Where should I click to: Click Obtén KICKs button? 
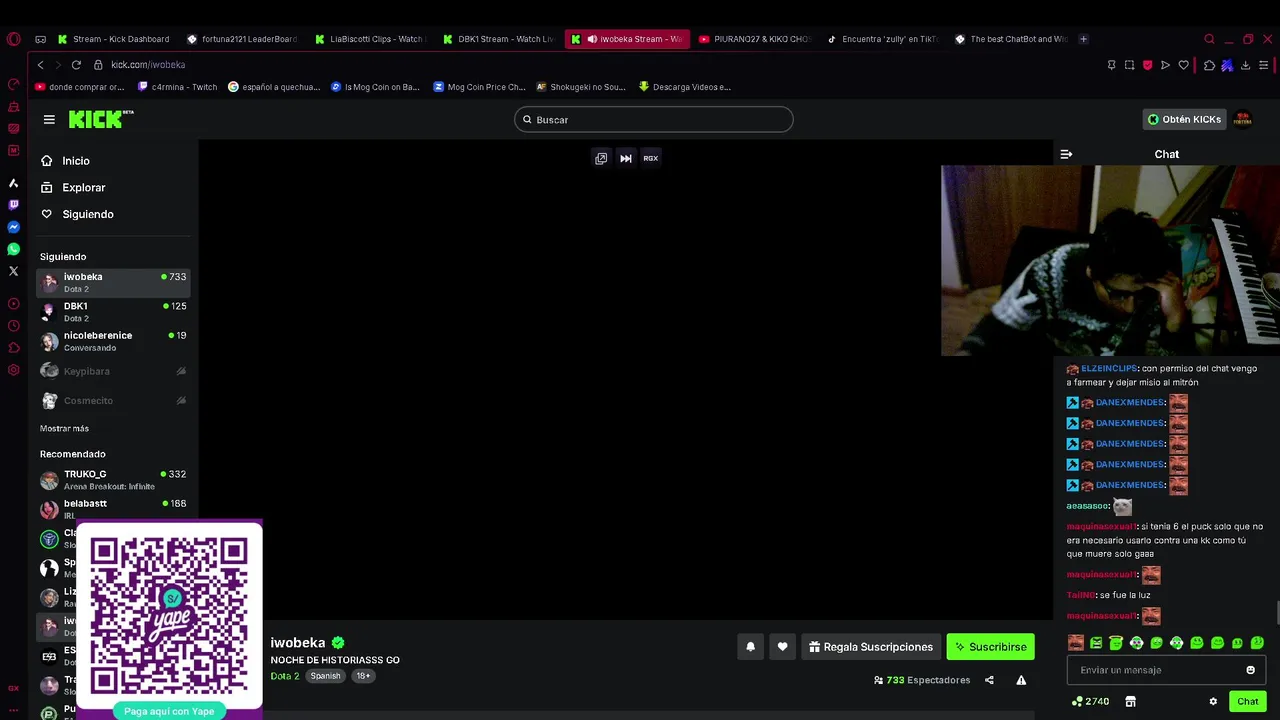1184,119
